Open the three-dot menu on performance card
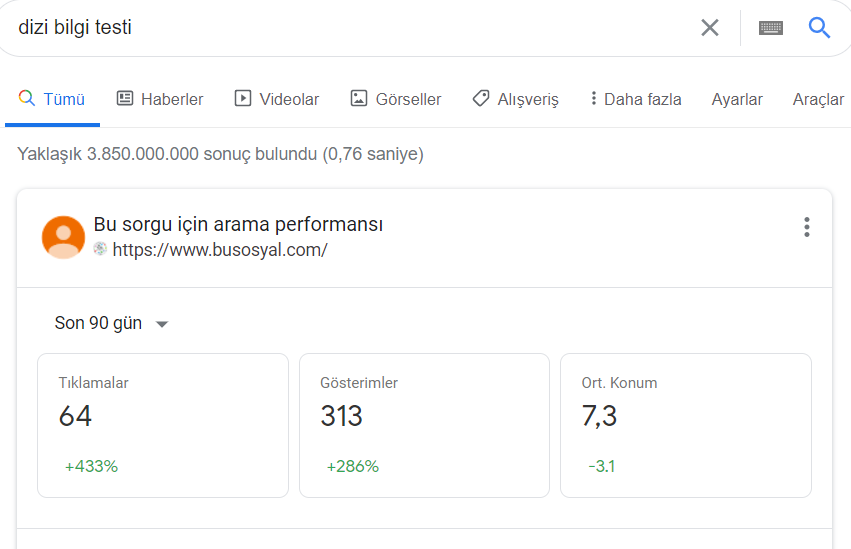Screen dimensions: 851x549 pyautogui.click(x=806, y=227)
